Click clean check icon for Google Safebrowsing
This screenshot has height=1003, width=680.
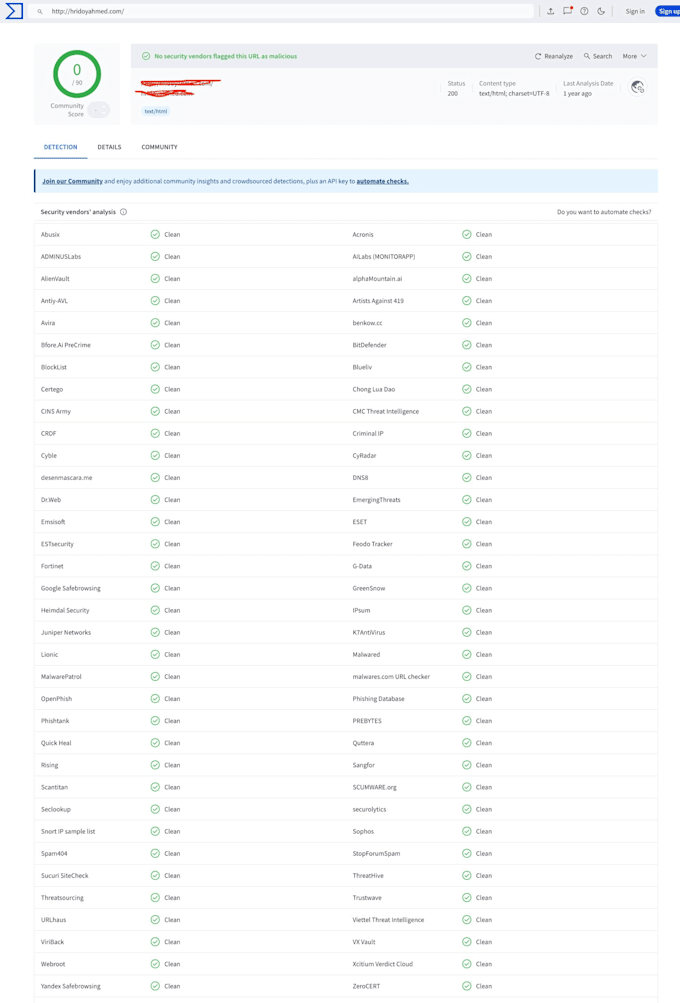155,588
